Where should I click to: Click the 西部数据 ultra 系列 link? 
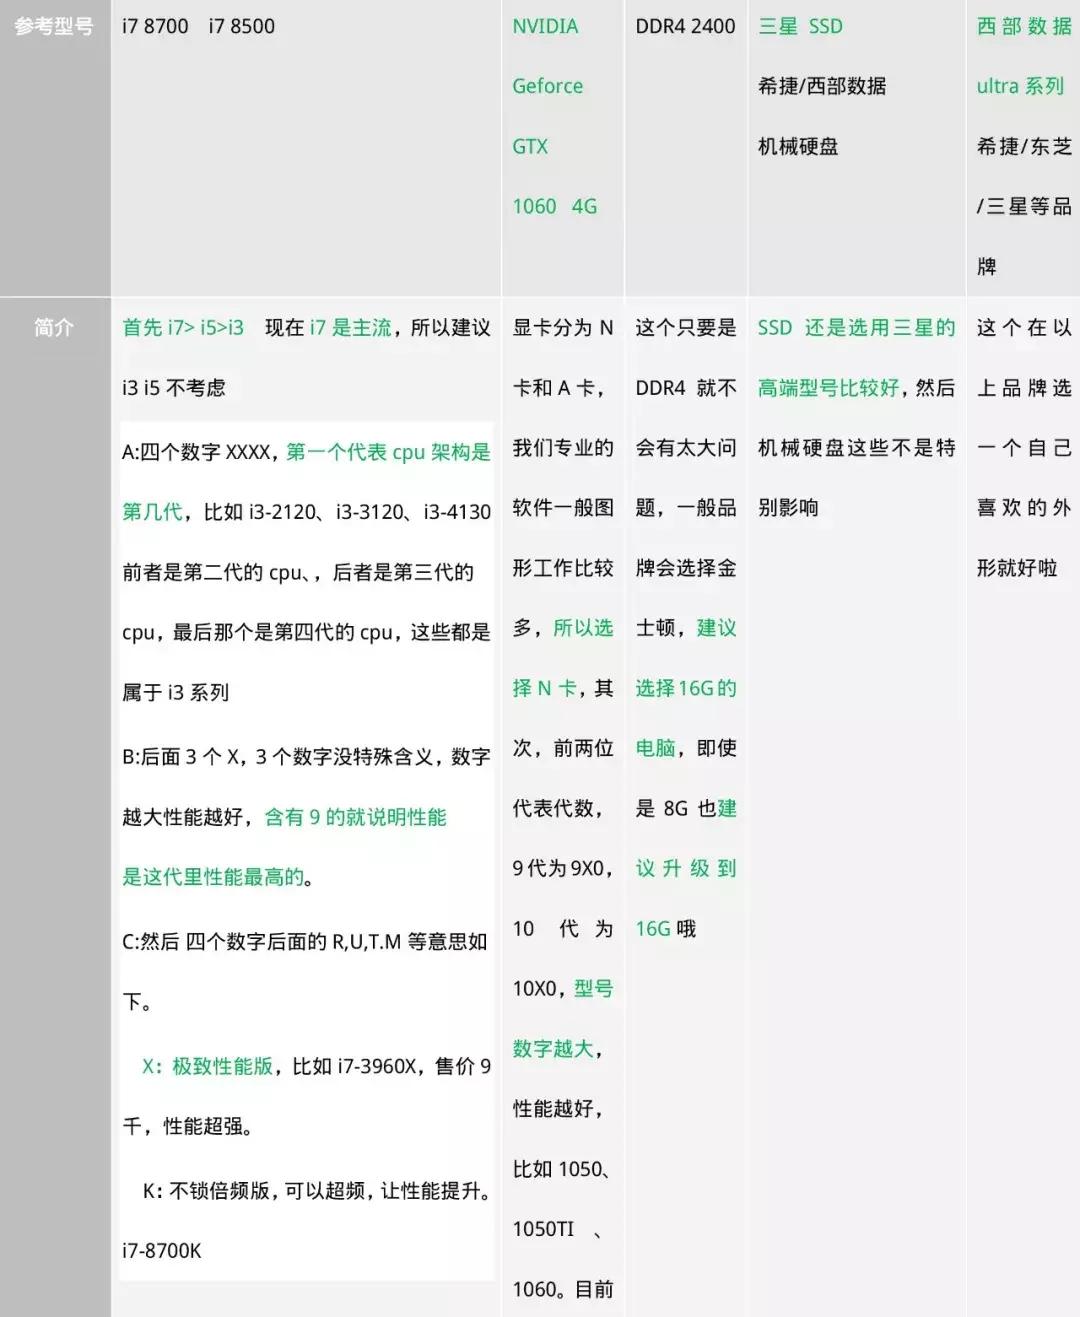pos(1022,57)
